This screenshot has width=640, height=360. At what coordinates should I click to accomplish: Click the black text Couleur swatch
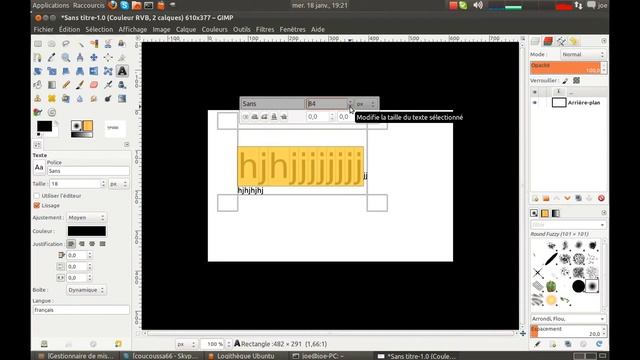coord(87,231)
